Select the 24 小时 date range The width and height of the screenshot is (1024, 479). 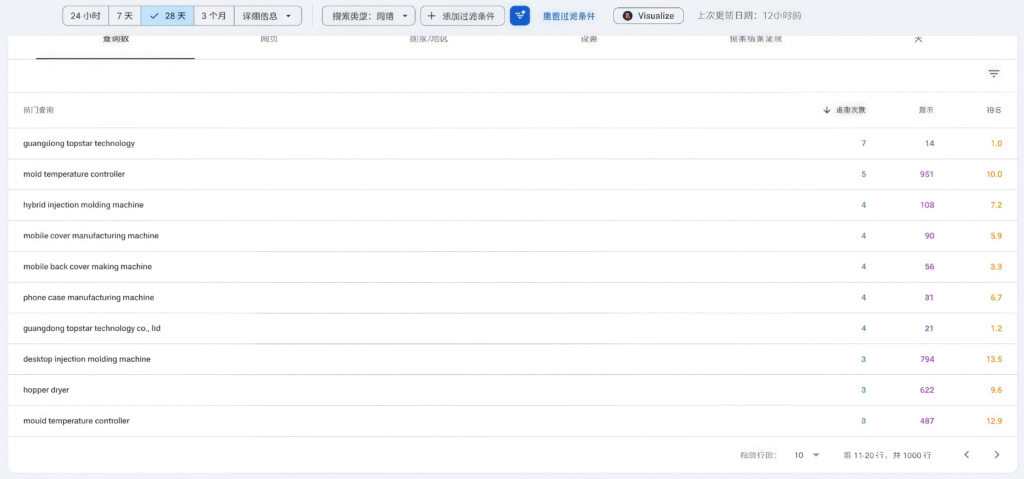pyautogui.click(x=85, y=16)
